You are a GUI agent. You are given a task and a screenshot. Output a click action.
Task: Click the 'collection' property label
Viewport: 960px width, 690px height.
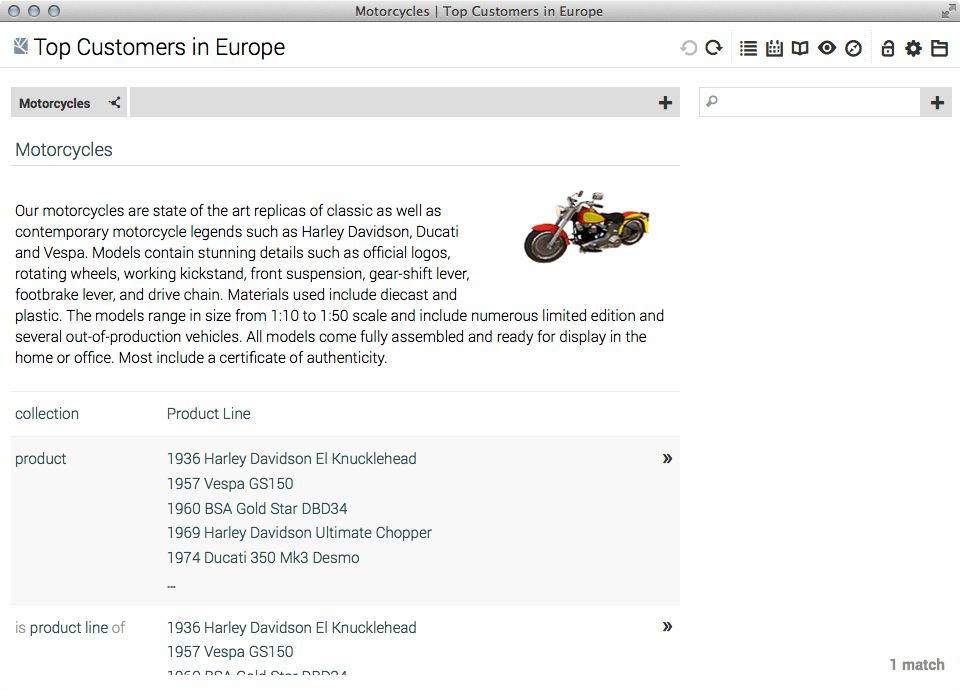pos(47,414)
